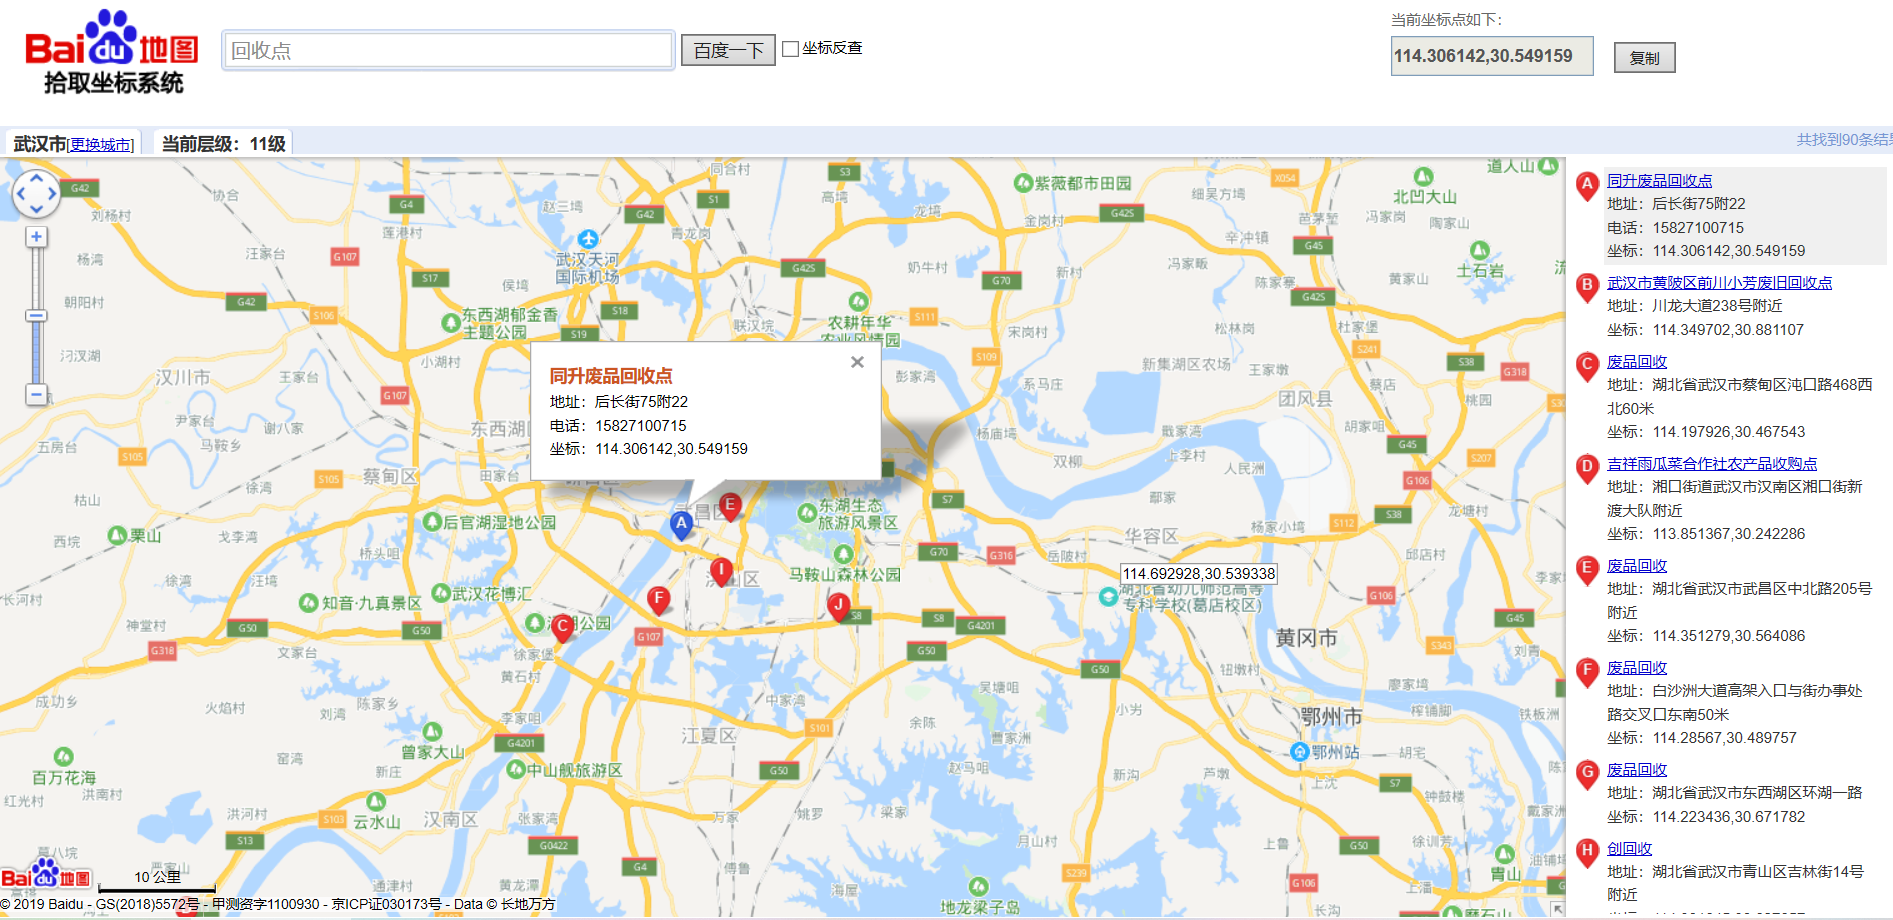Click the 武汉花博汇 scenic icon
The height and width of the screenshot is (920, 1893).
point(439,594)
